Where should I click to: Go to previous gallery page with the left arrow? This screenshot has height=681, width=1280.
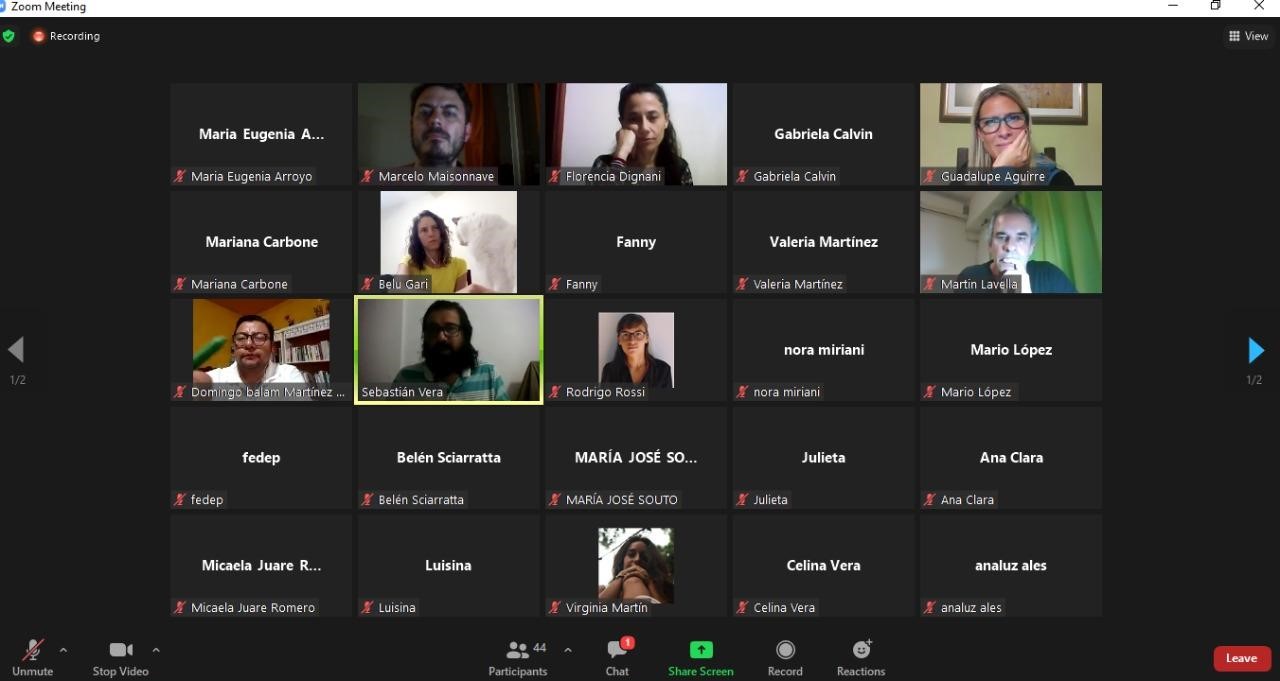[x=16, y=349]
